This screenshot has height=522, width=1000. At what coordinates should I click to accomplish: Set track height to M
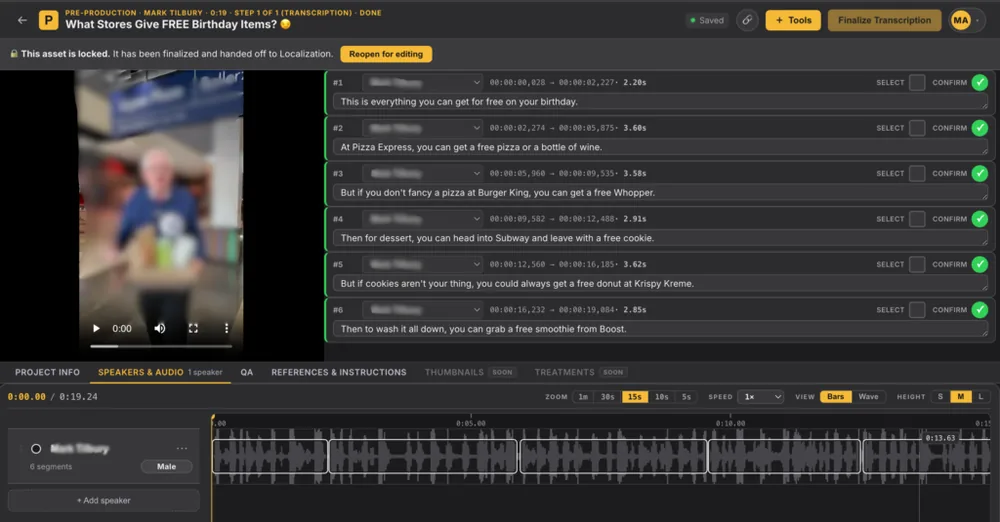(960, 397)
